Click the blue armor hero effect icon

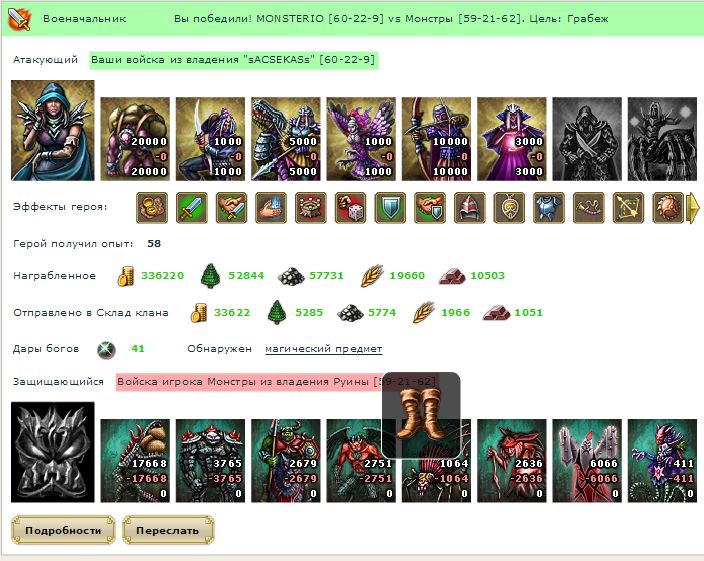click(x=549, y=207)
